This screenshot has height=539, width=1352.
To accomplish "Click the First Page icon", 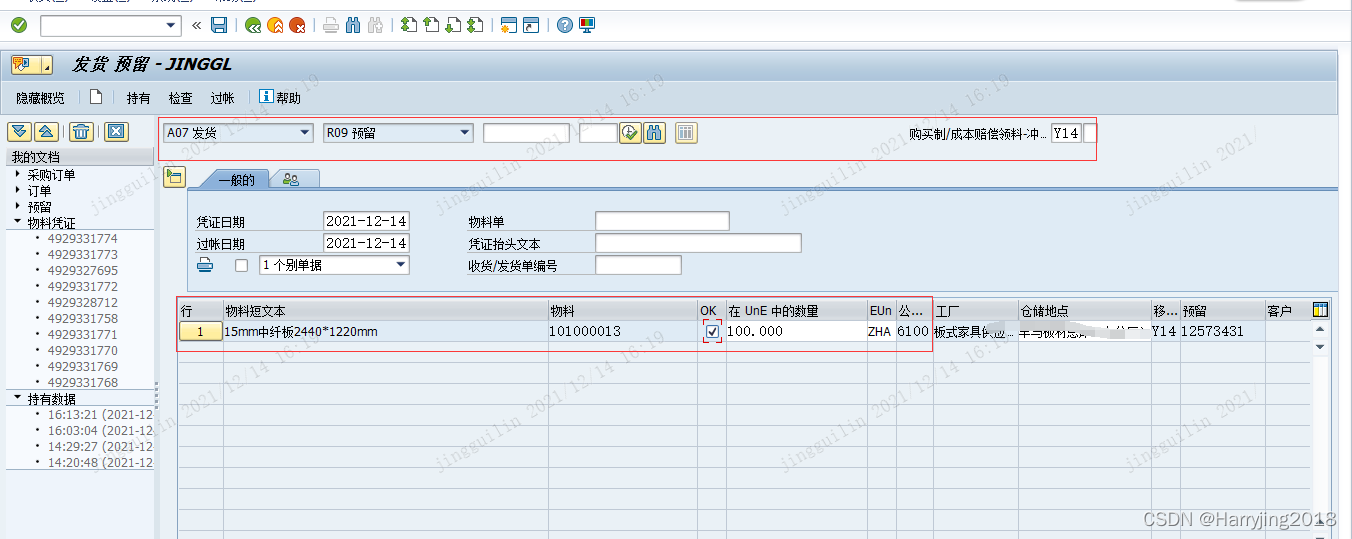I will (x=409, y=25).
